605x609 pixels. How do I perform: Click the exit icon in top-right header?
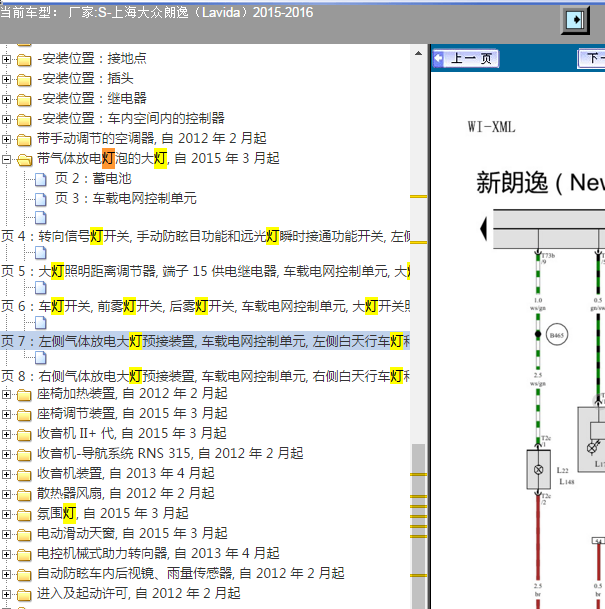point(575,20)
